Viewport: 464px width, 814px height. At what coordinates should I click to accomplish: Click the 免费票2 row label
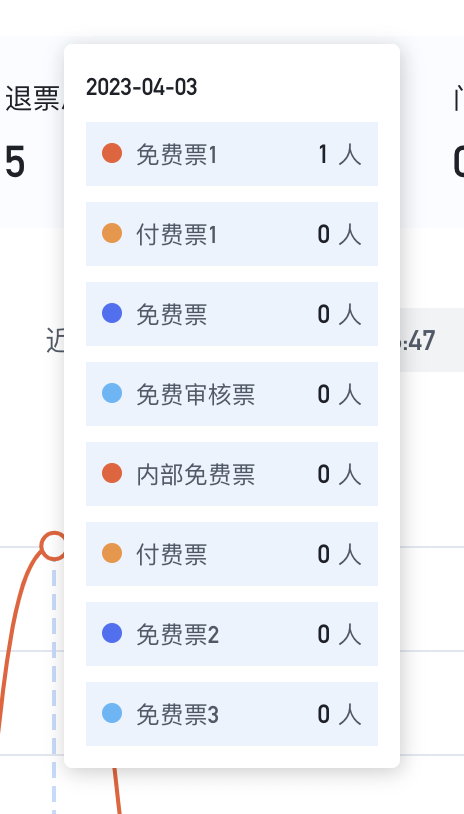tap(178, 634)
